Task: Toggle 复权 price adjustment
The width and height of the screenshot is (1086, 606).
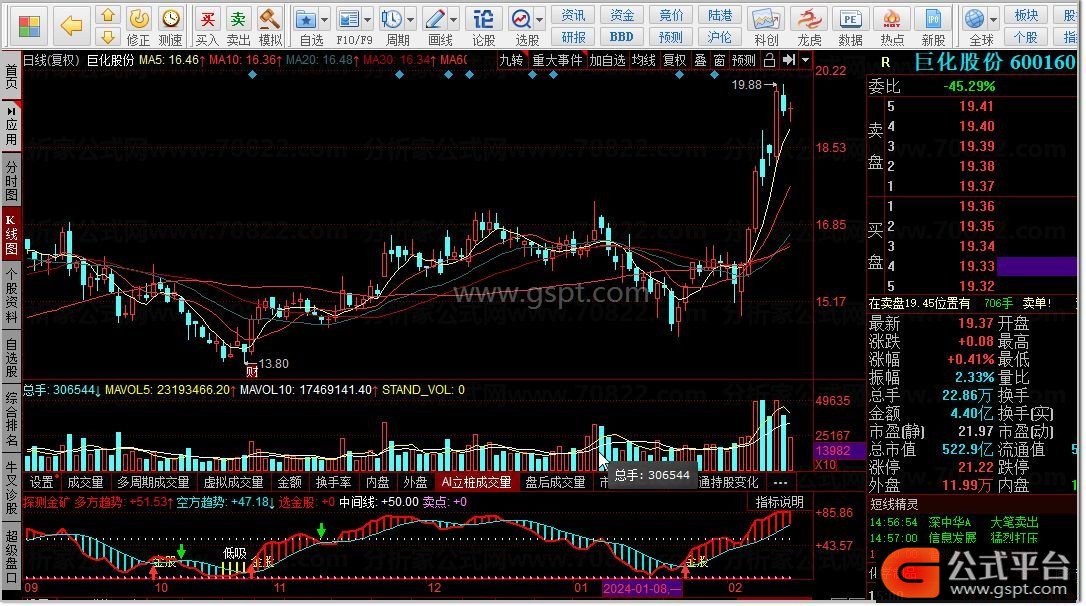Action: [674, 61]
